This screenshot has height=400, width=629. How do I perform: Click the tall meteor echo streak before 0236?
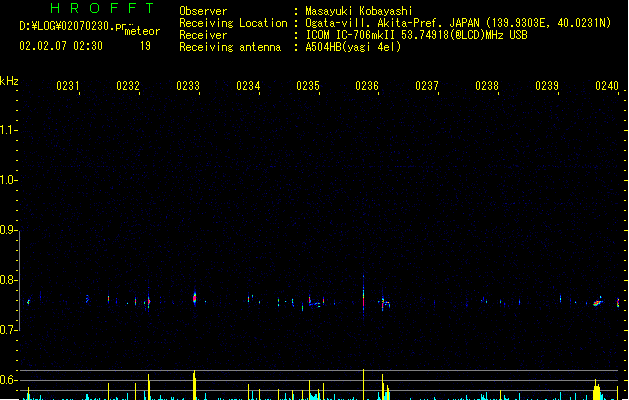(363, 297)
